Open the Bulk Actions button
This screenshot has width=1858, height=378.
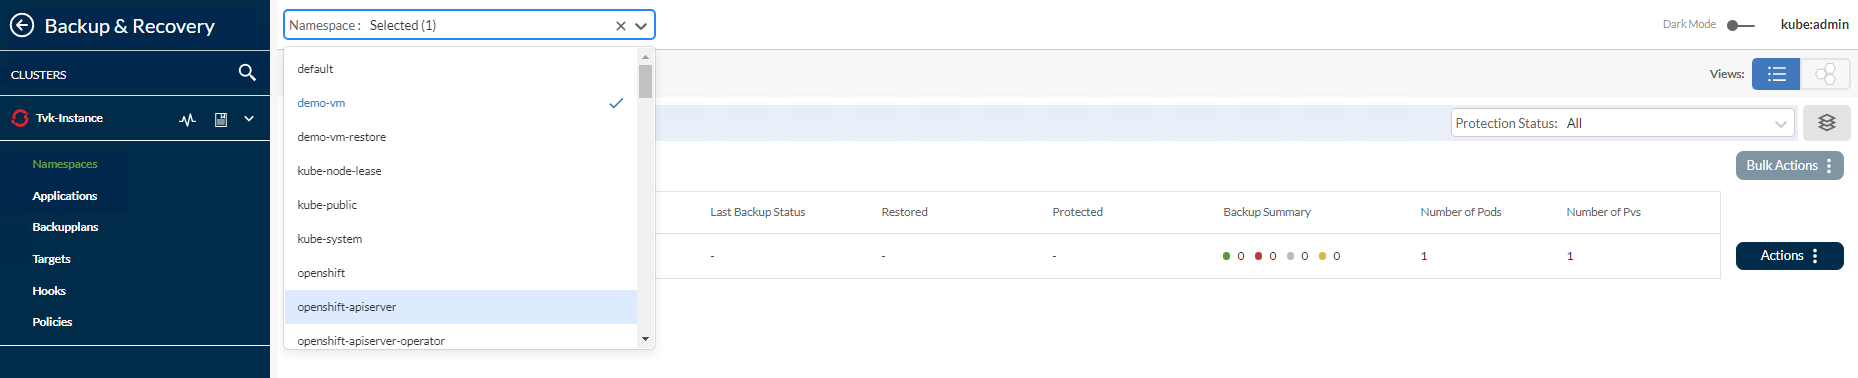coord(1789,166)
